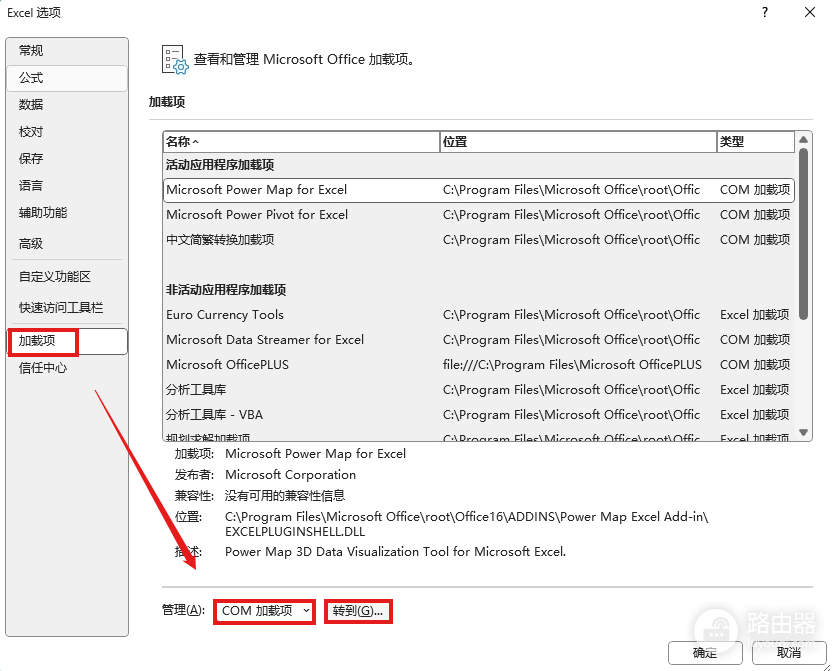This screenshot has height=671, width=834.
Task: Click the add-in list scrollbar thumb
Action: pos(804,234)
